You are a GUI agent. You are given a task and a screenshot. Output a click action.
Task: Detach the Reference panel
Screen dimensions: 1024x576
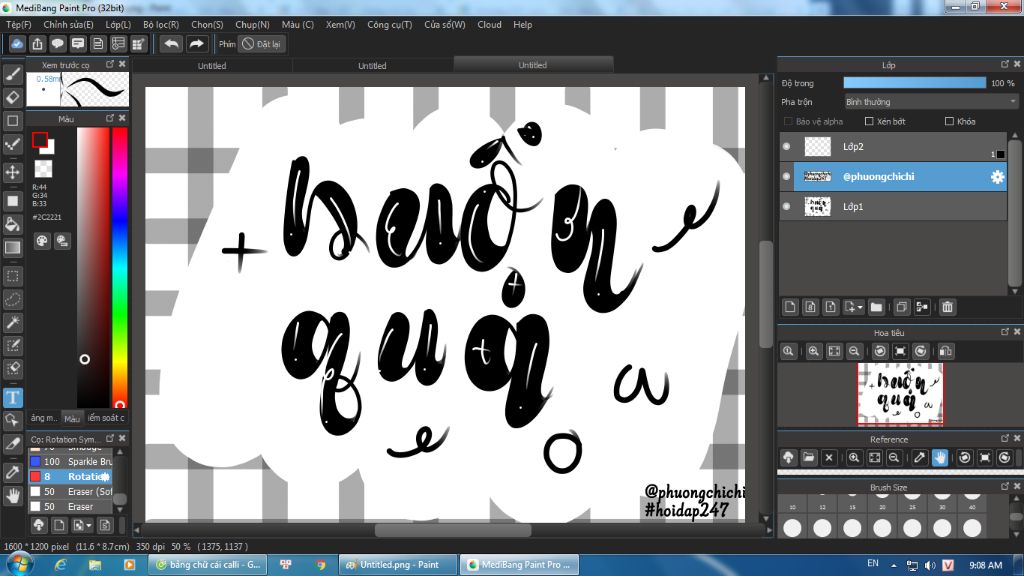pos(1004,438)
